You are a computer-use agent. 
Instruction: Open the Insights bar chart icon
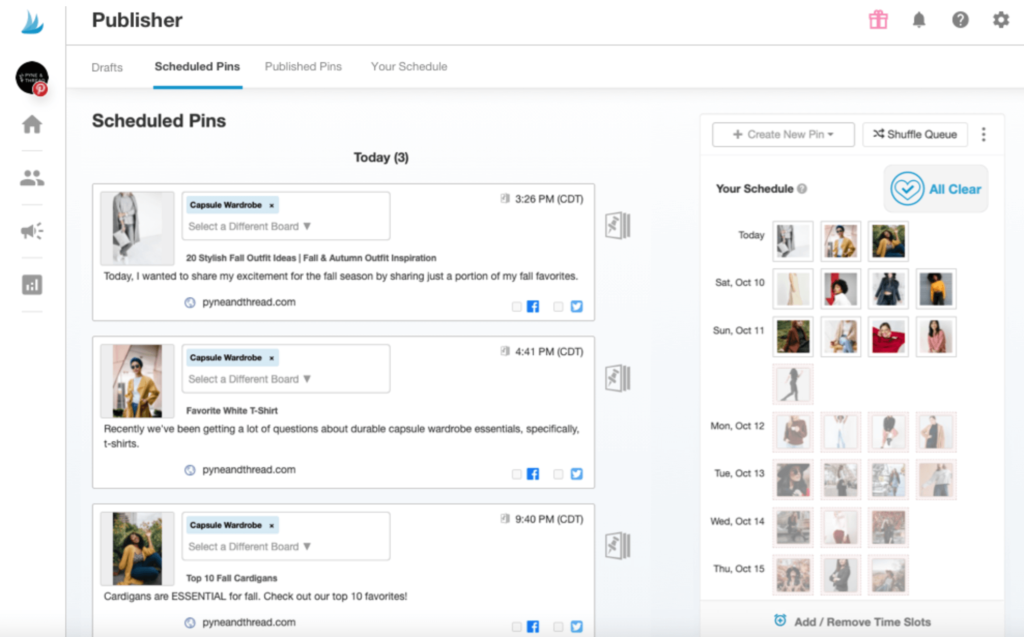[32, 284]
